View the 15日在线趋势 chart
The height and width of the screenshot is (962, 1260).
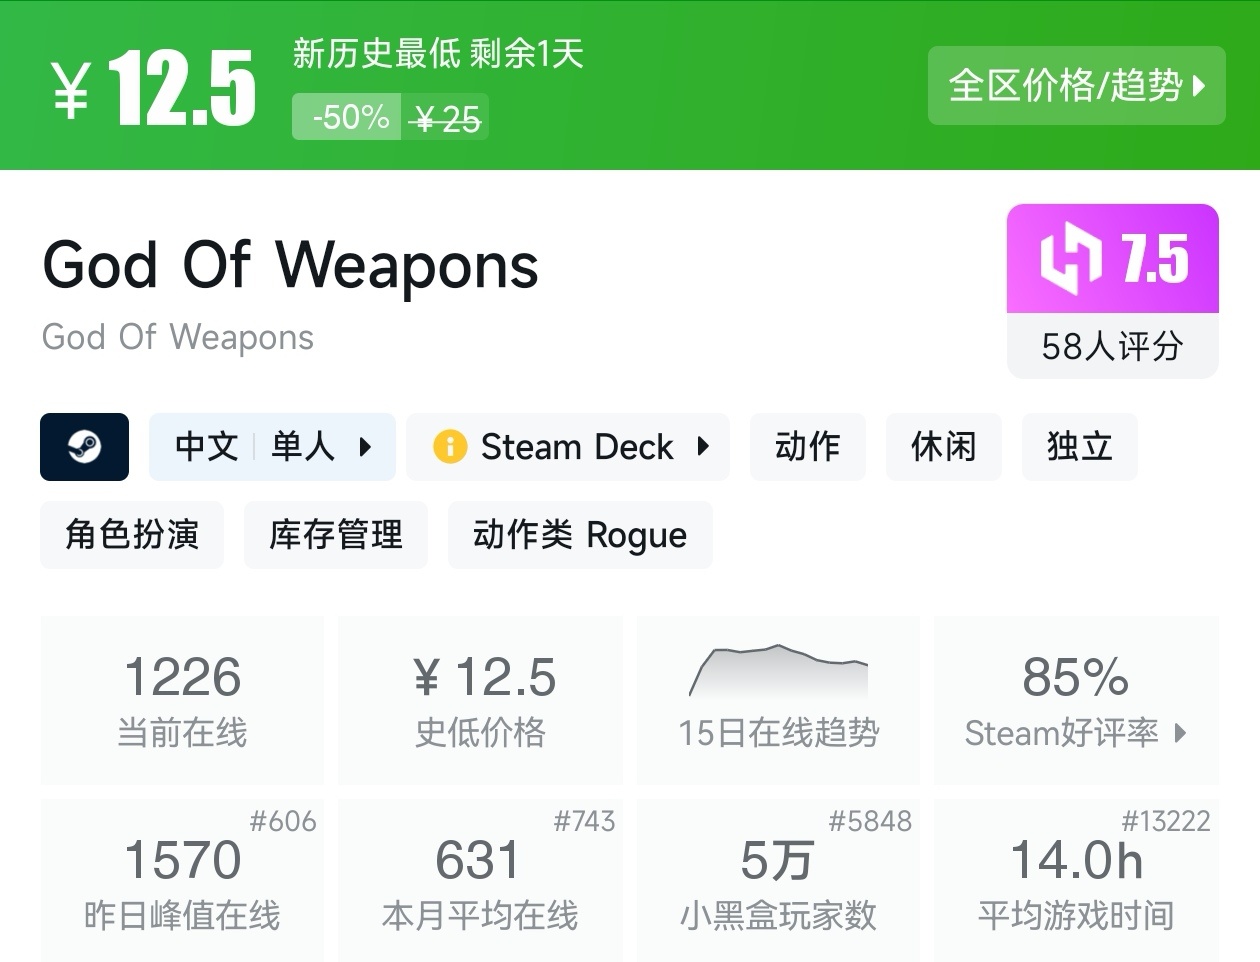coord(778,699)
